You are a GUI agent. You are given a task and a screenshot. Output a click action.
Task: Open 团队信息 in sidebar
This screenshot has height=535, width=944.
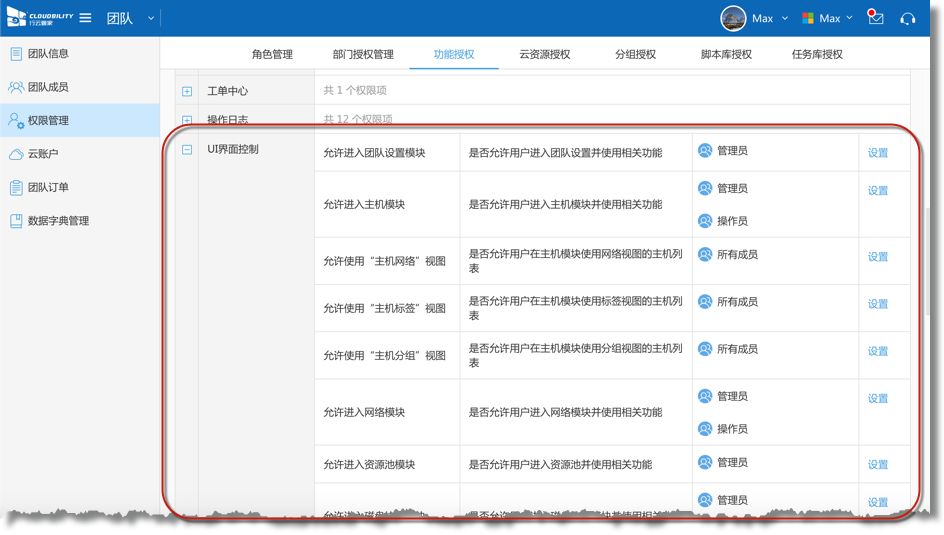click(x=48, y=54)
